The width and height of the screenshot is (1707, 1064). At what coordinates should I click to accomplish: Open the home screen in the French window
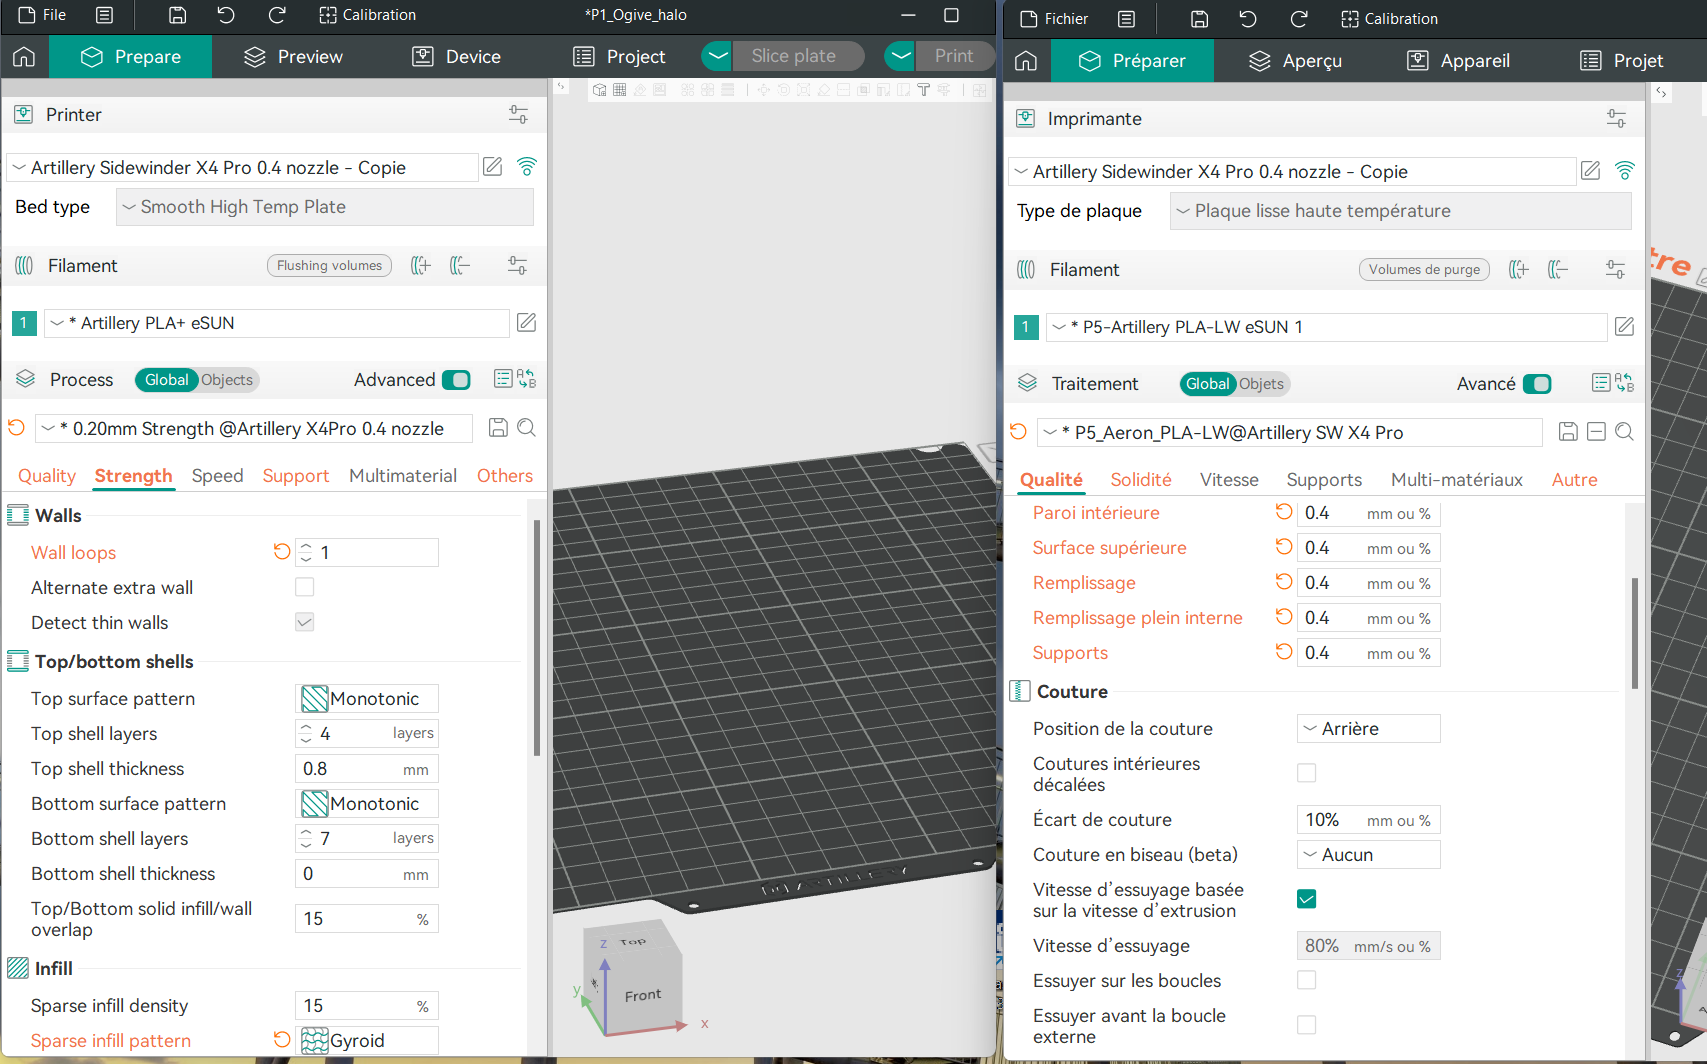point(1026,61)
